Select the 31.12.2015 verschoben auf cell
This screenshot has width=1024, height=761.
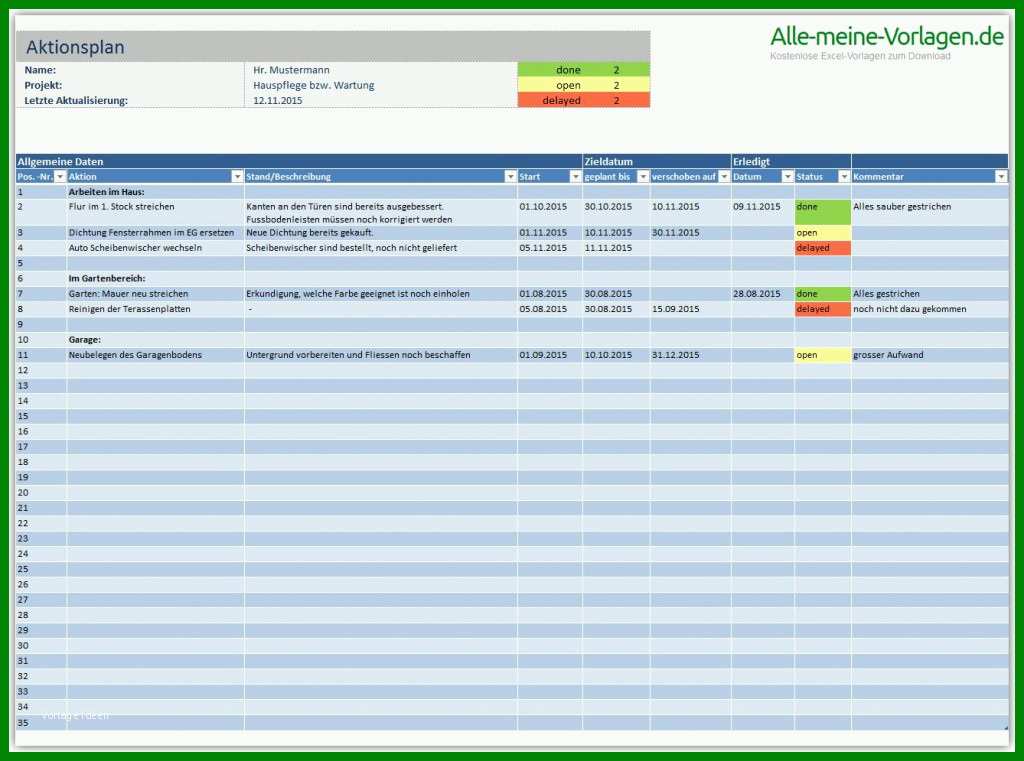click(690, 355)
